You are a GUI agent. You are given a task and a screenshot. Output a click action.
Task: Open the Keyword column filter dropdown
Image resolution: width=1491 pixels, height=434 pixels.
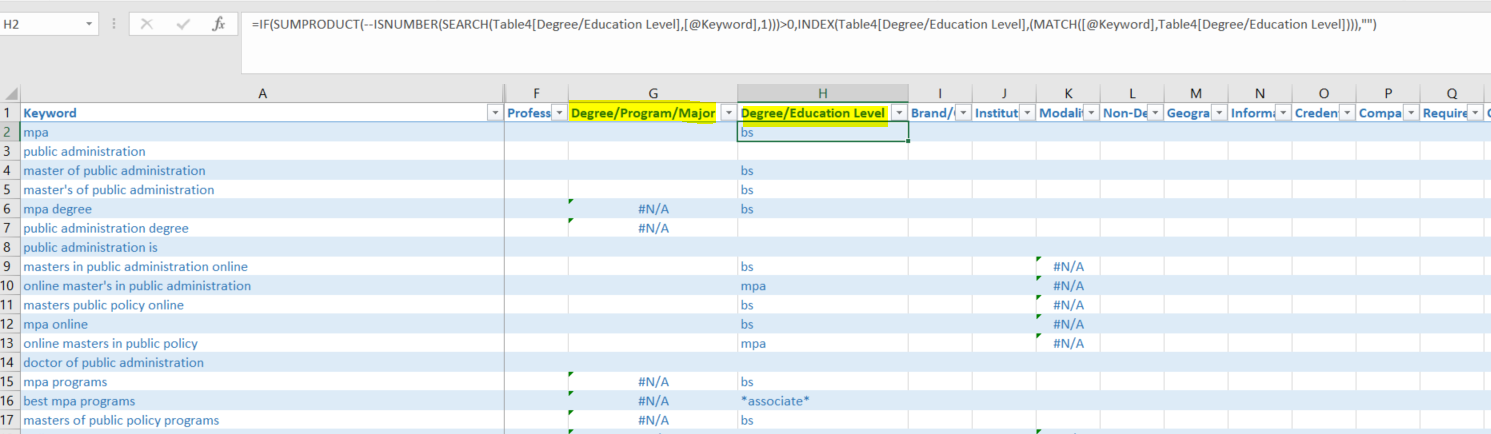coord(494,113)
